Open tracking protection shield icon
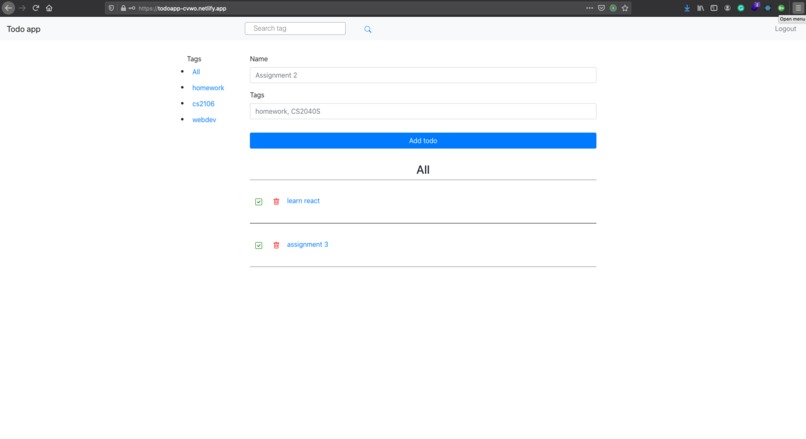This screenshot has width=806, height=439. point(111,8)
